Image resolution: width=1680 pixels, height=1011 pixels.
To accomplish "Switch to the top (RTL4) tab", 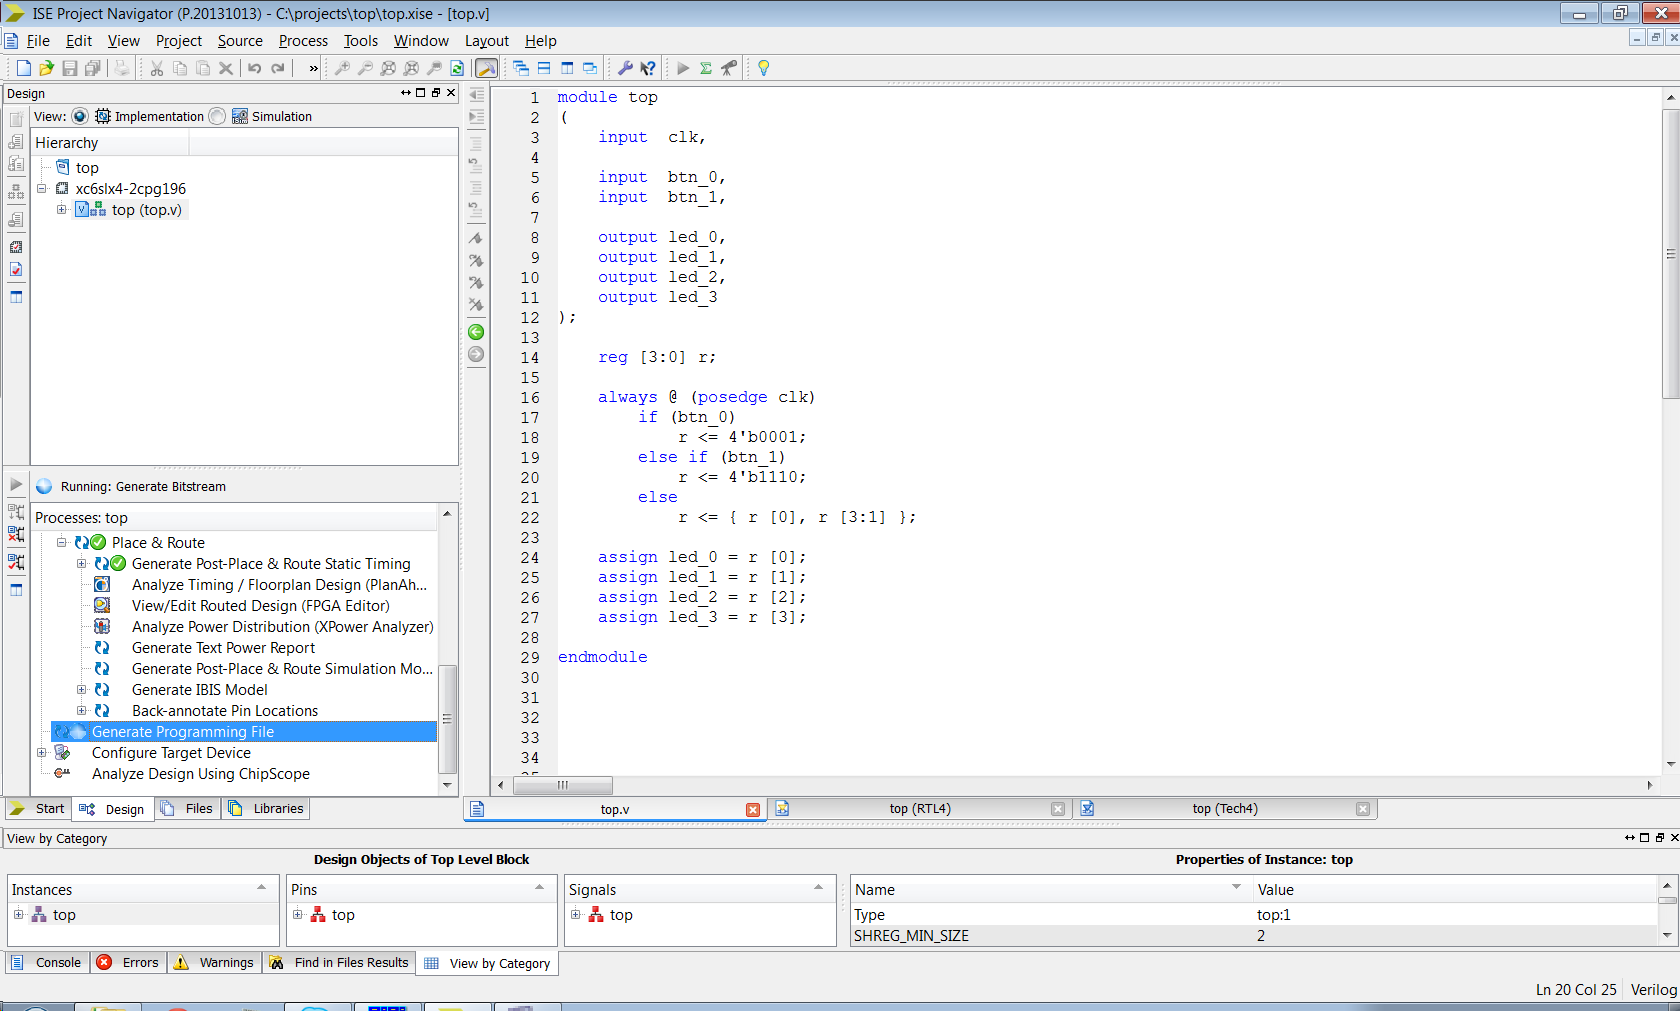I will (x=919, y=809).
